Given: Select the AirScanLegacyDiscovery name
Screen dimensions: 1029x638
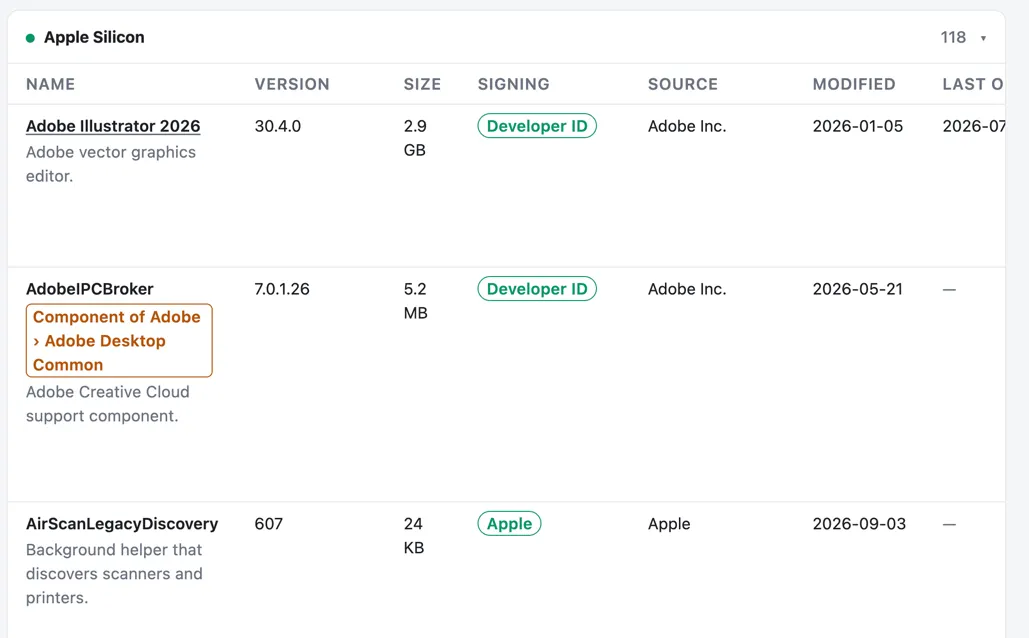Looking at the screenshot, I should (x=122, y=524).
